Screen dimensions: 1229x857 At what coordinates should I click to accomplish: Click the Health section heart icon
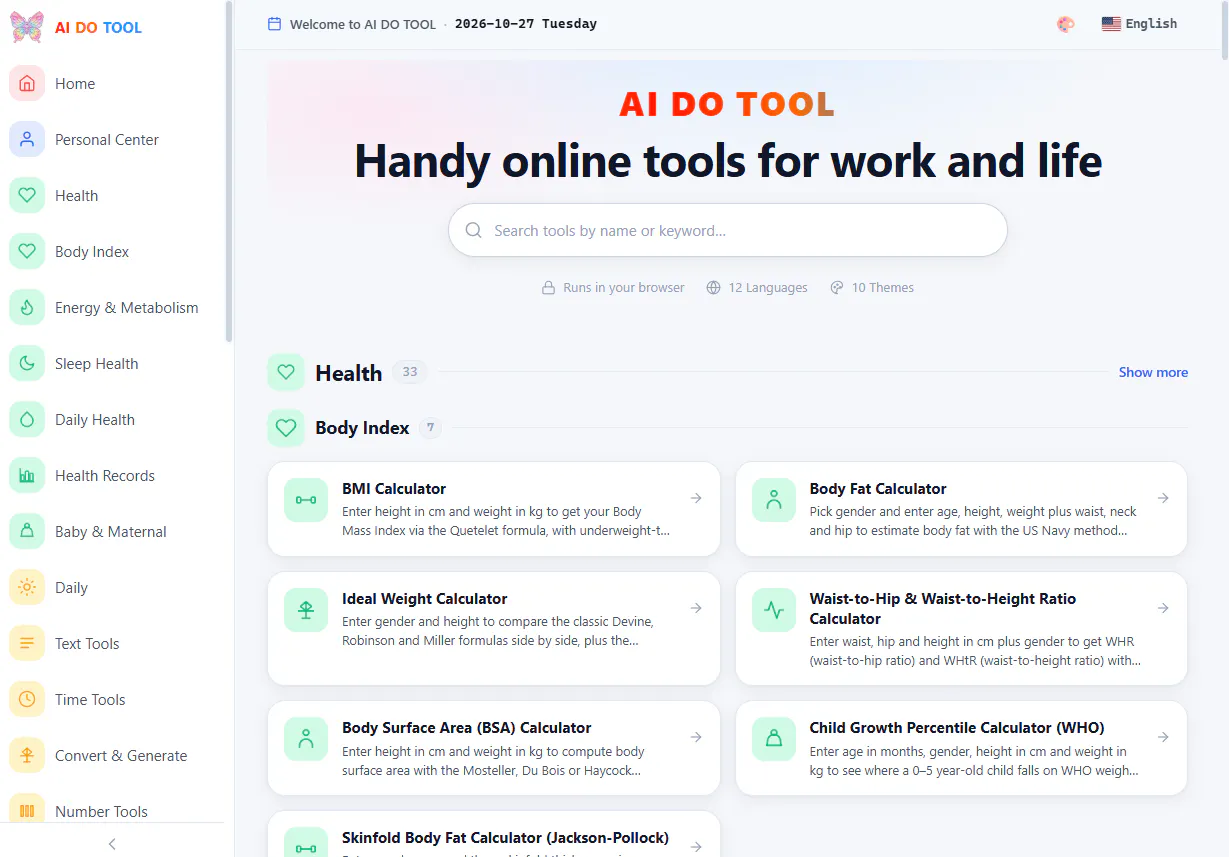coord(286,372)
